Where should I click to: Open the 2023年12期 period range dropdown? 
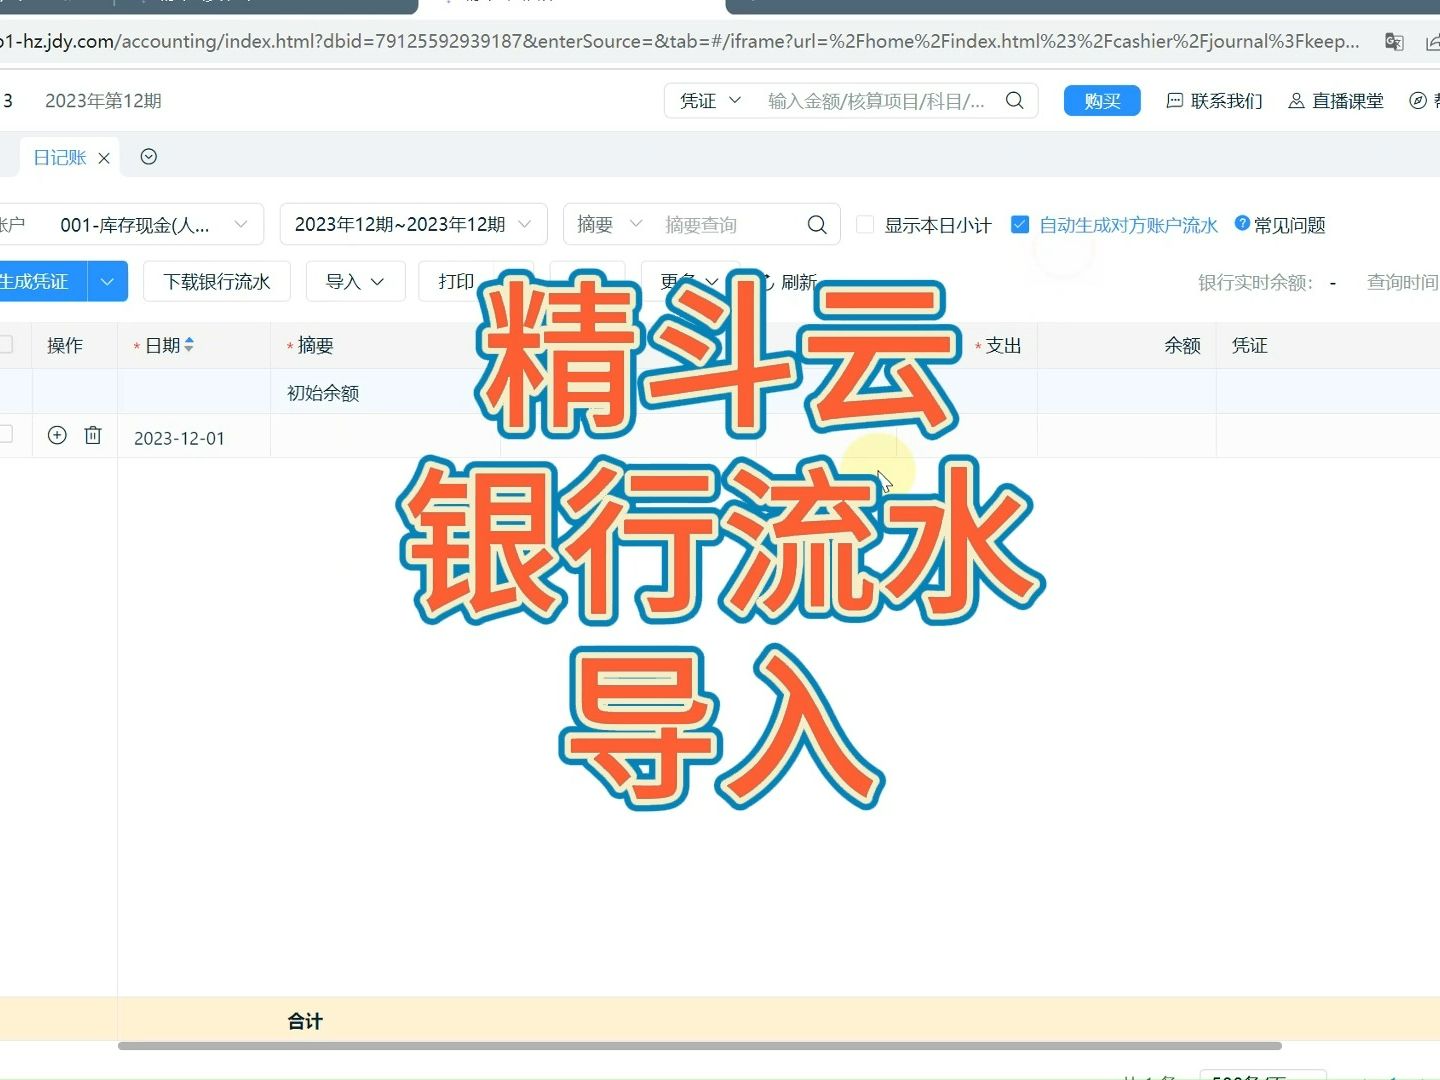pyautogui.click(x=413, y=225)
